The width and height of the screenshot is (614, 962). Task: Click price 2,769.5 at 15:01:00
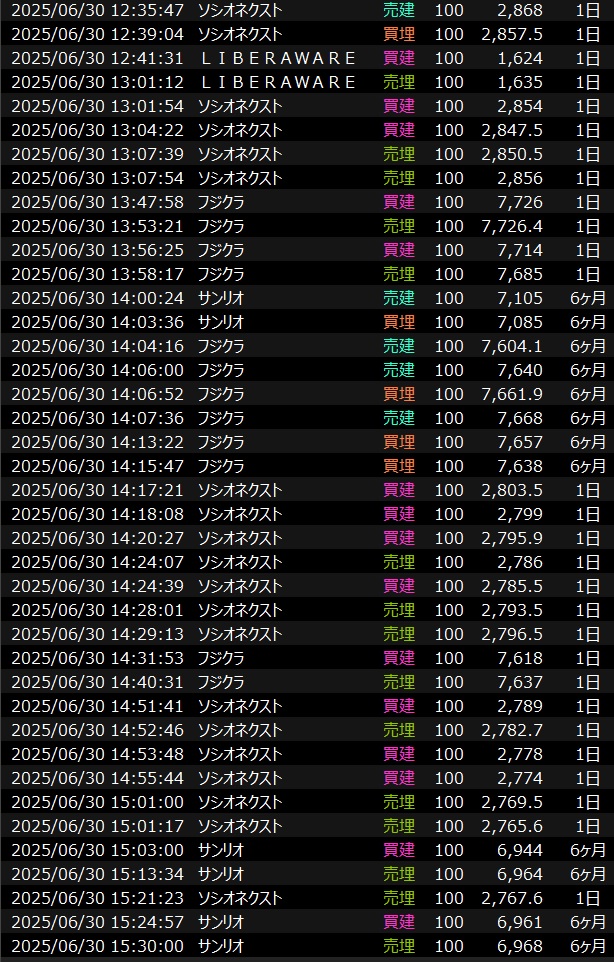coord(512,802)
